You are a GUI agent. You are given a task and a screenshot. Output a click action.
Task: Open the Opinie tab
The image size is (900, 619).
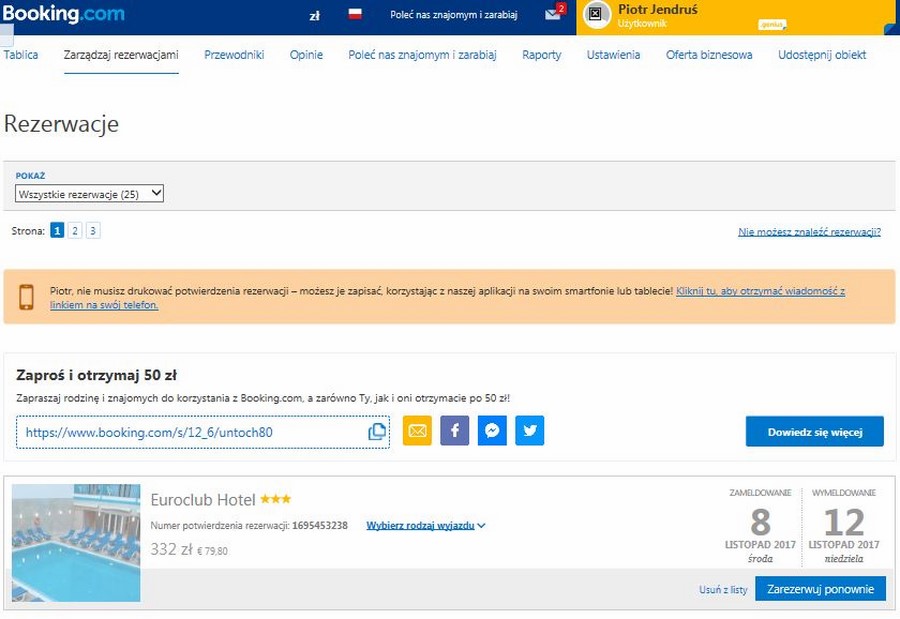click(x=306, y=55)
